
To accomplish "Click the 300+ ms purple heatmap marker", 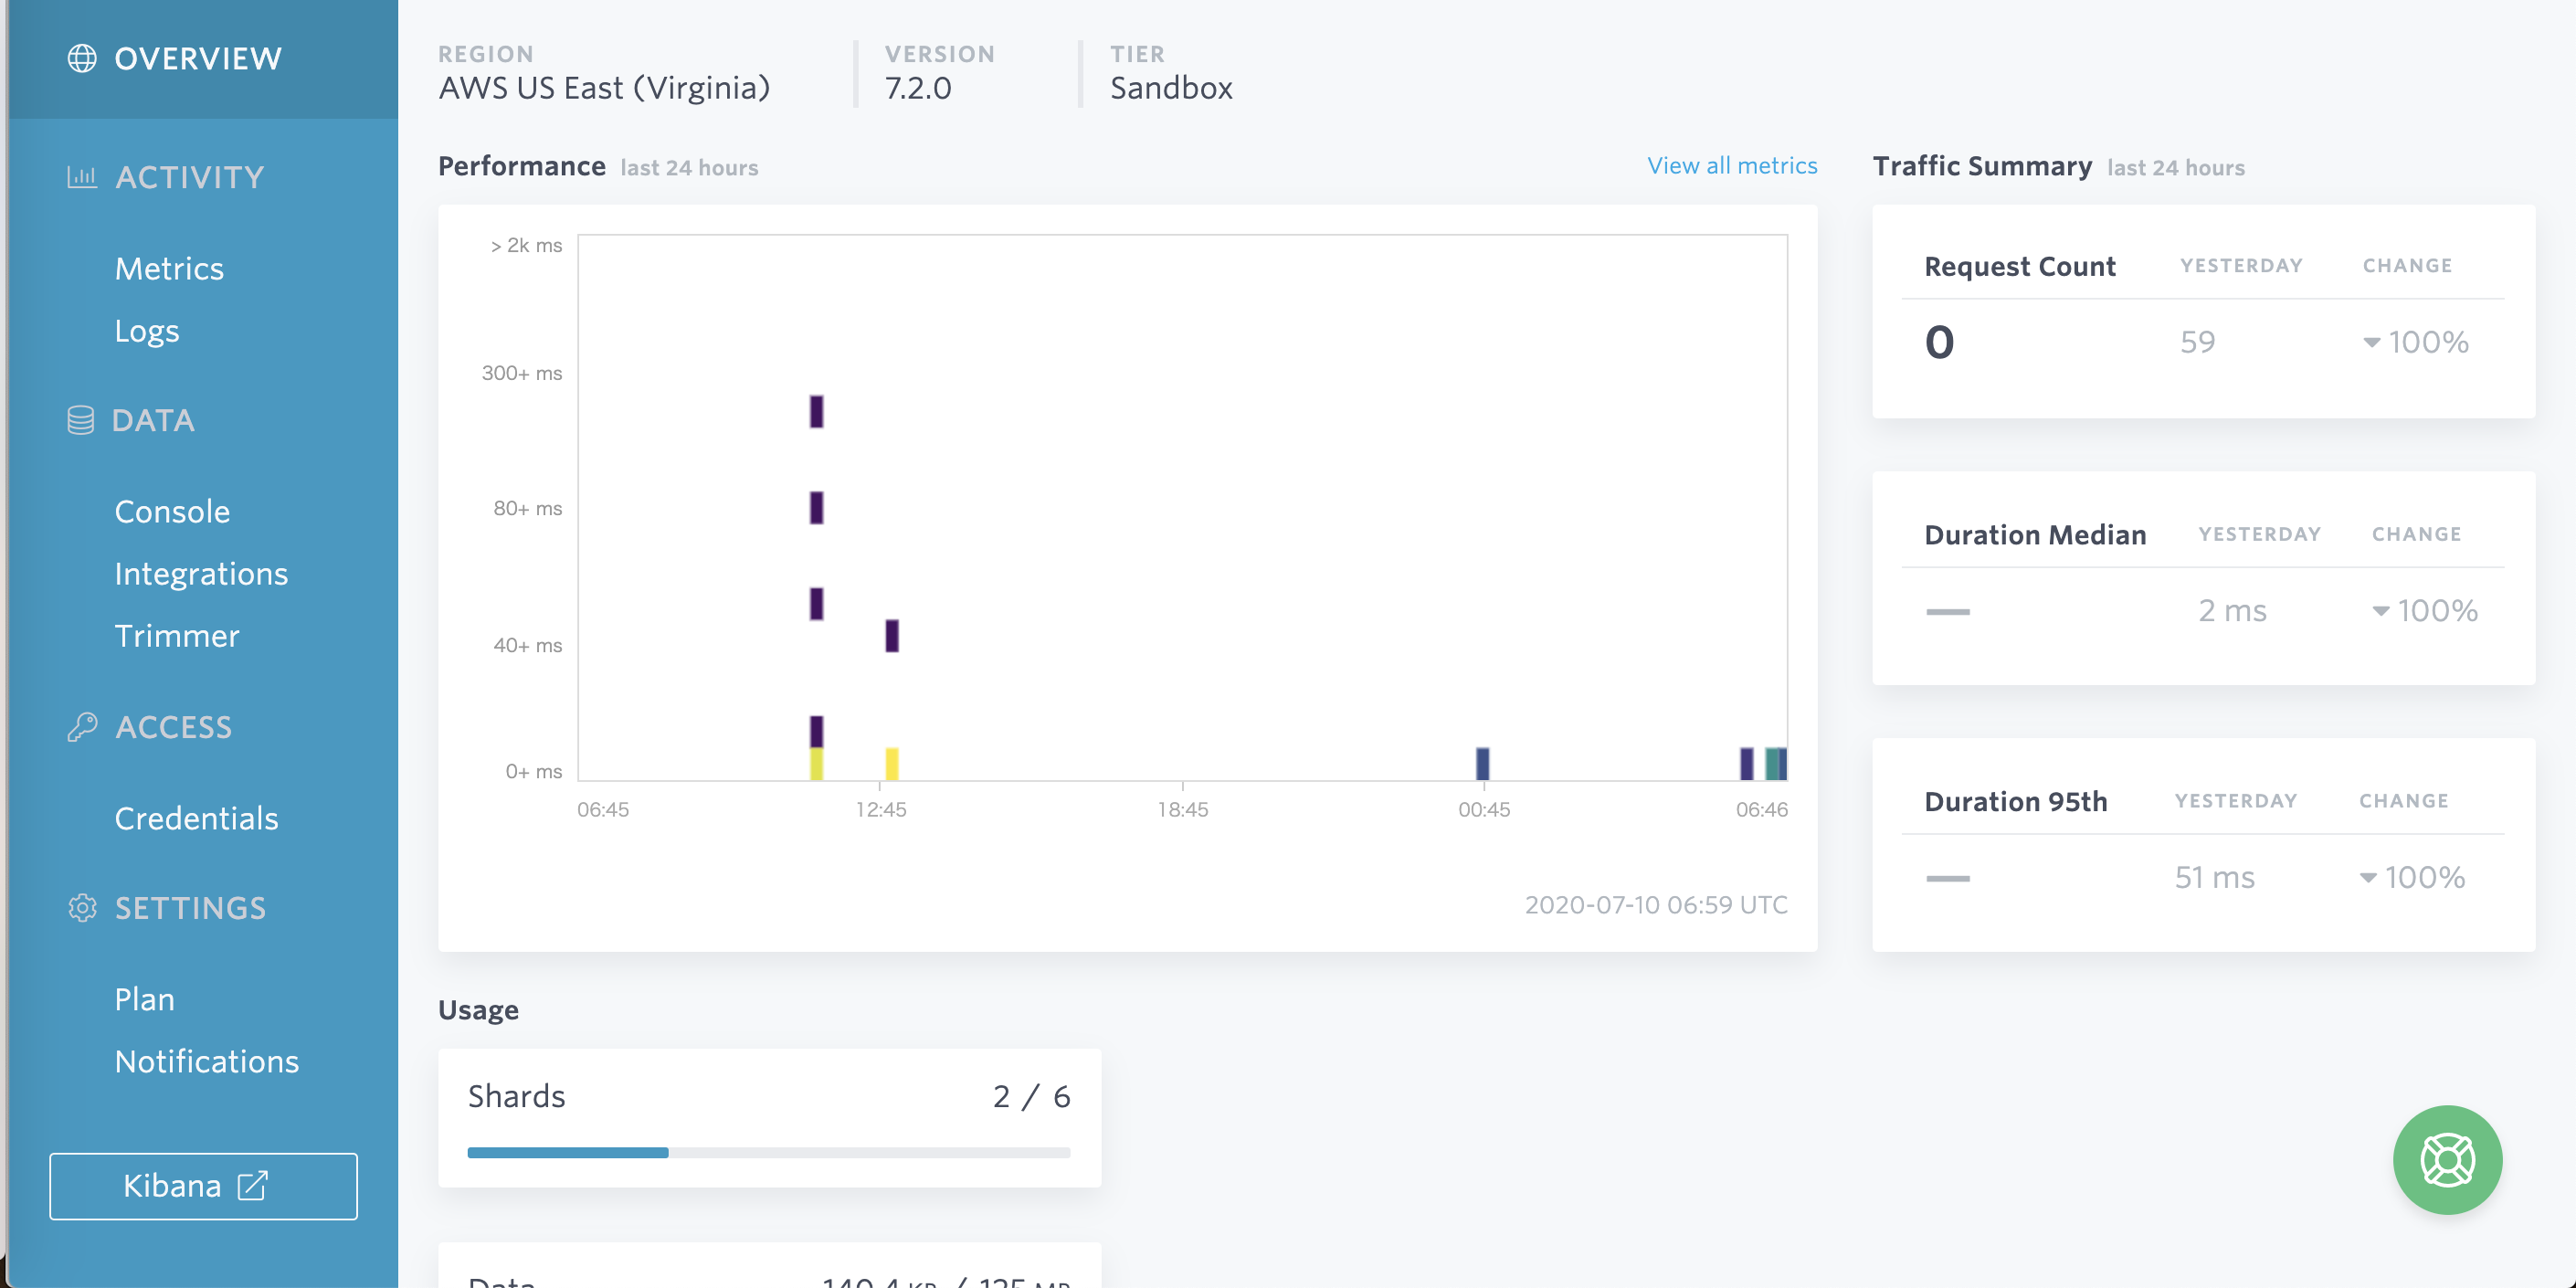I will pos(816,411).
